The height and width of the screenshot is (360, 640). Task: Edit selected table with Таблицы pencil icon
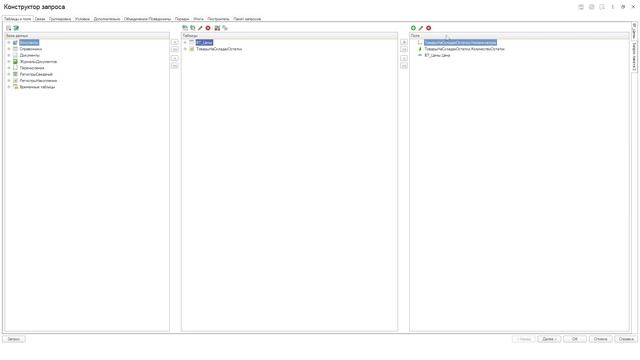click(x=200, y=28)
